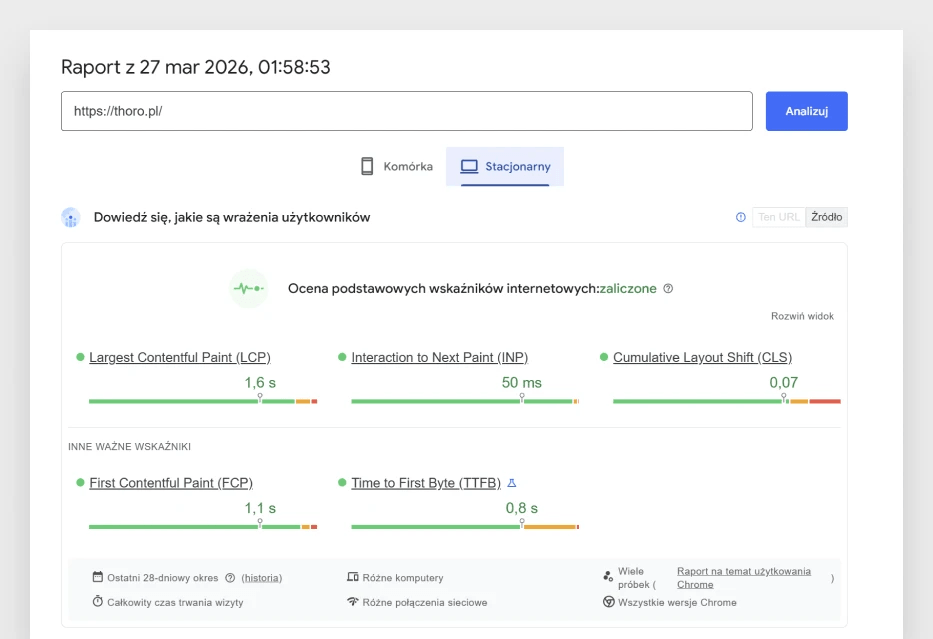The width and height of the screenshot is (933, 639).
Task: Open Raport na temat użytkowania Chrome link
Action: click(x=743, y=577)
